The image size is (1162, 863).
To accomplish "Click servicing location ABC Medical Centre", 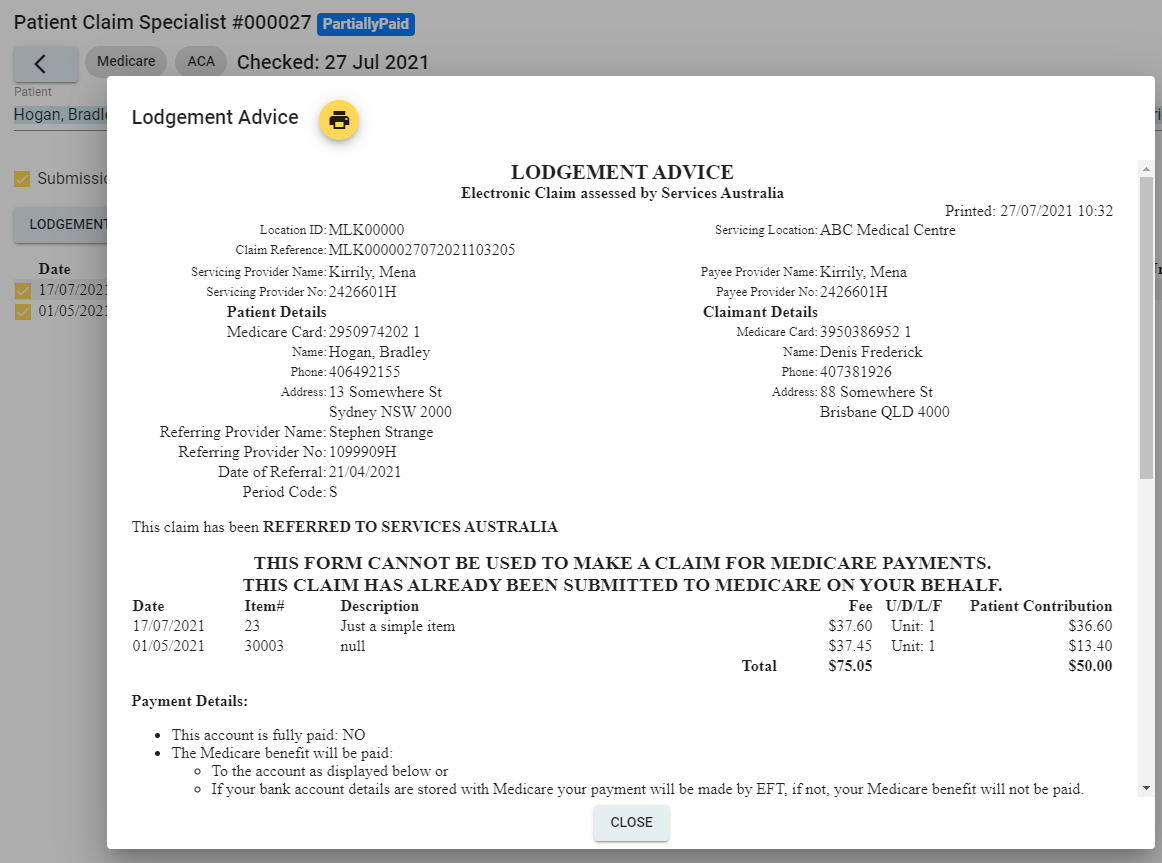I will (x=888, y=230).
